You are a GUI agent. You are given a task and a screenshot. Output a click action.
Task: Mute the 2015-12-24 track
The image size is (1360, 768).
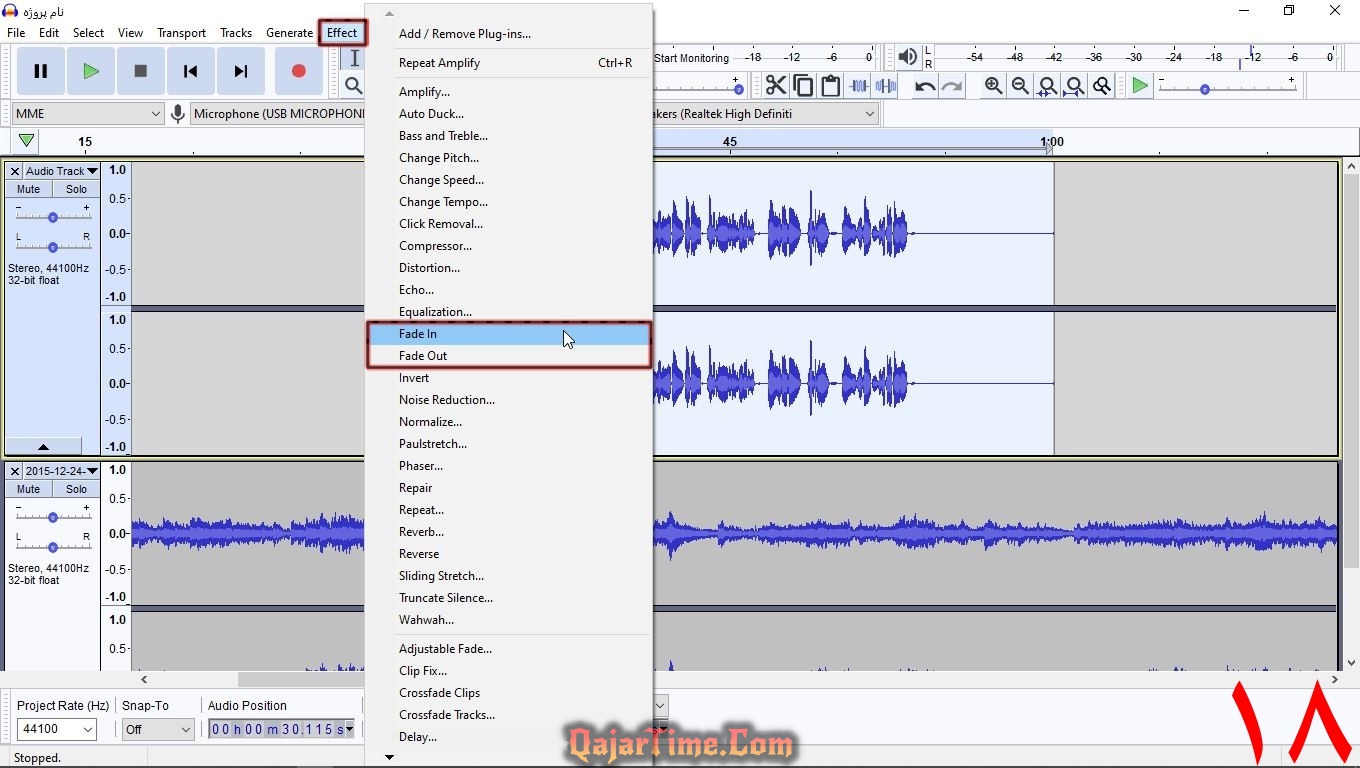29,489
